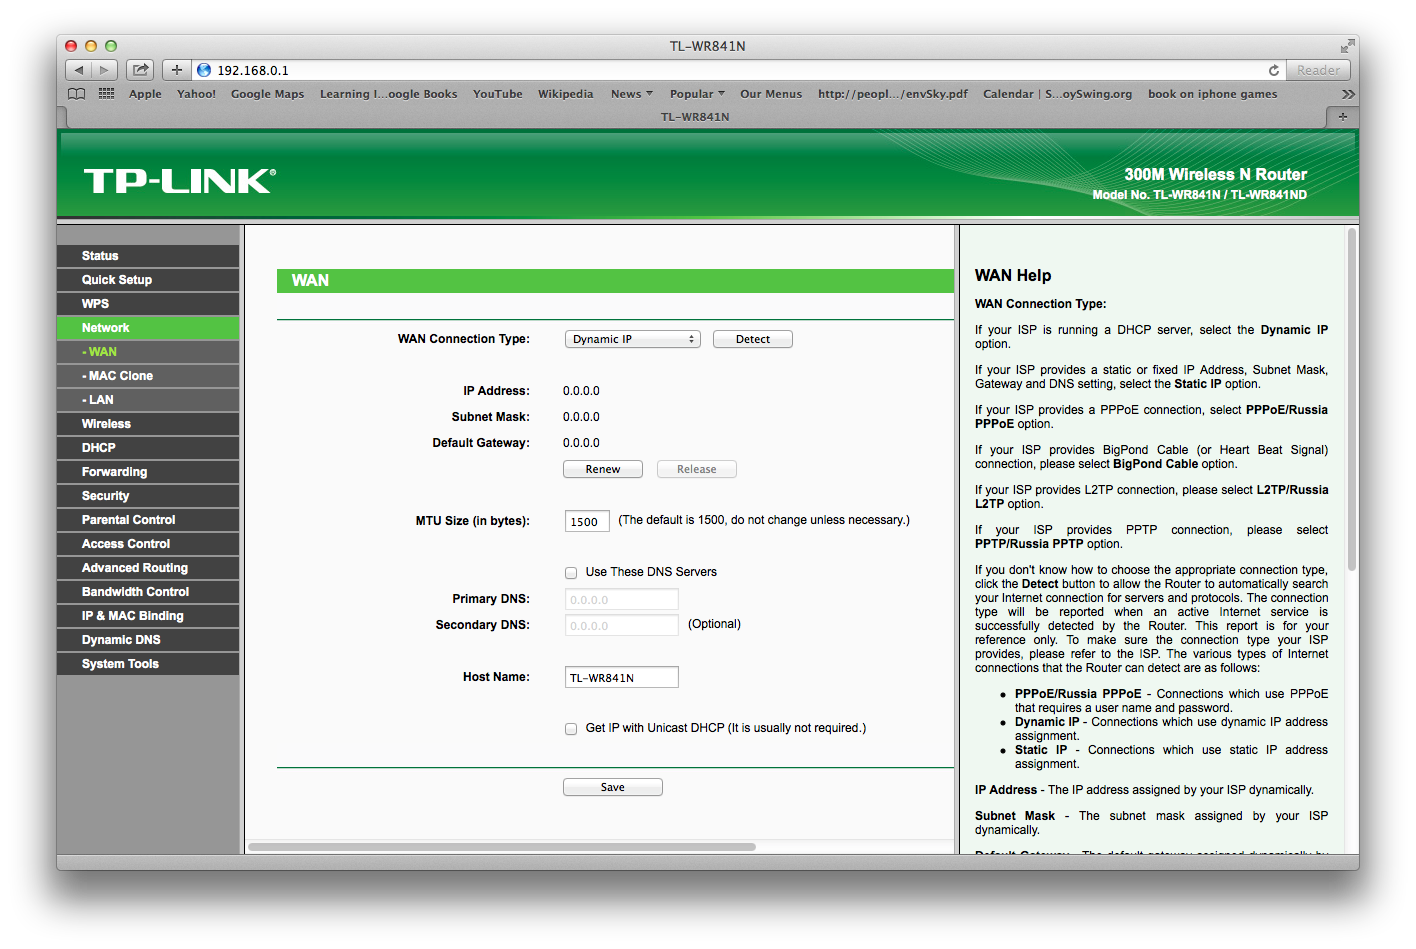
Task: Open System Tools menu
Action: pos(148,664)
